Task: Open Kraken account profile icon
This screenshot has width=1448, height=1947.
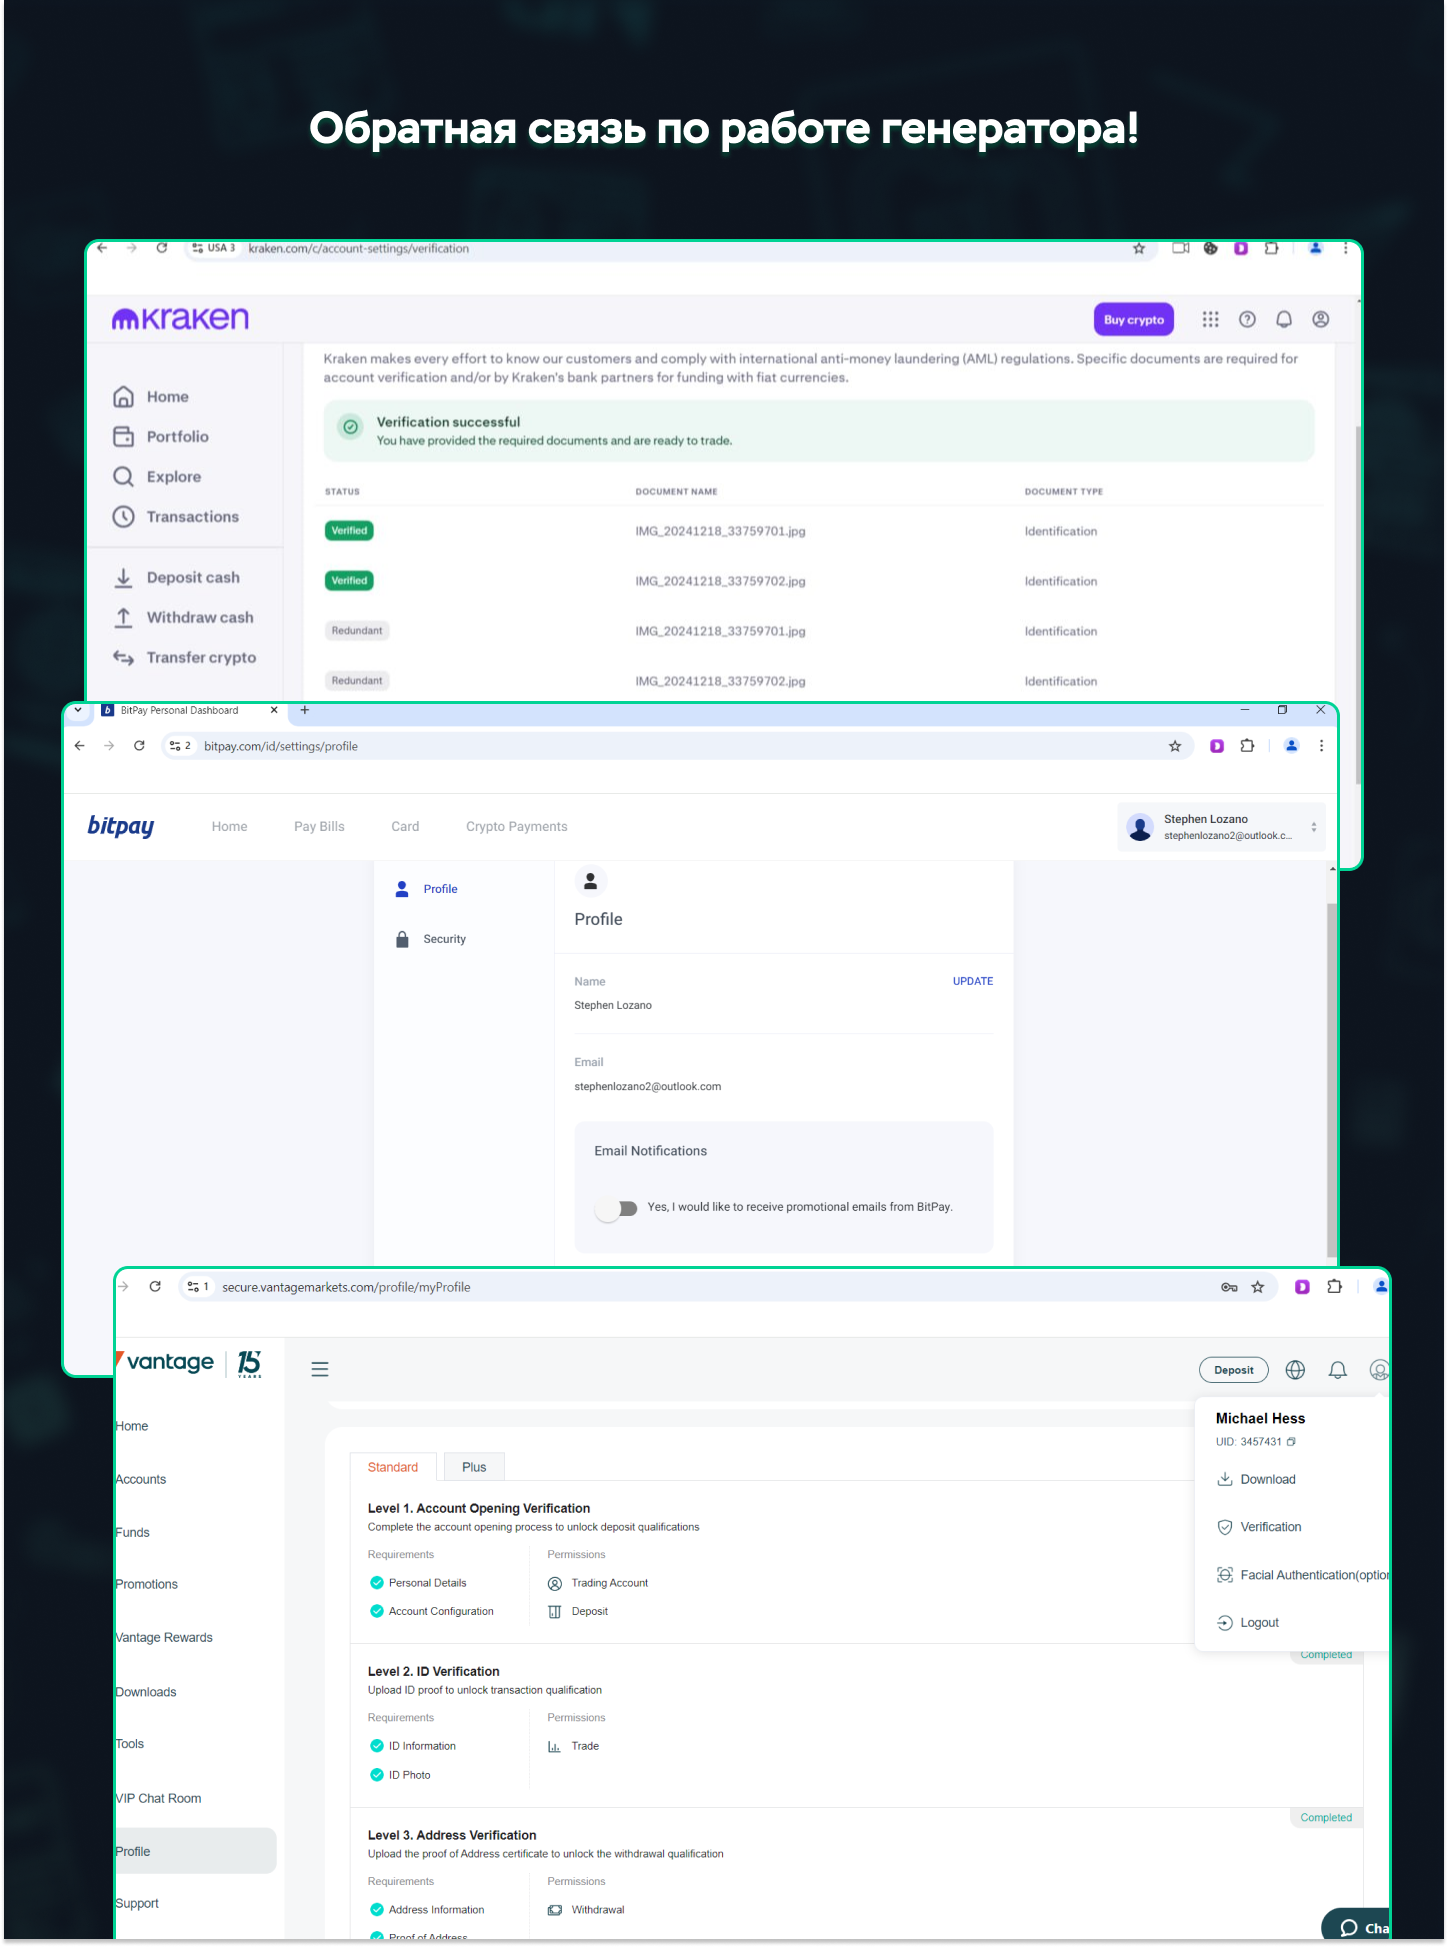Action: [1321, 319]
